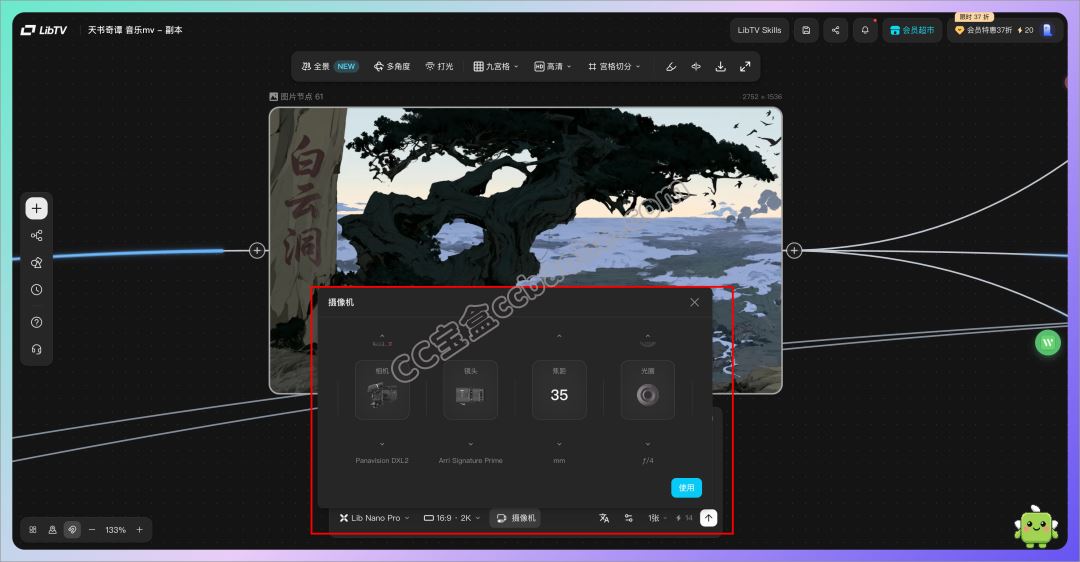Click the ƒ/4 aperture value
This screenshot has height=562, width=1080.
tap(647, 461)
